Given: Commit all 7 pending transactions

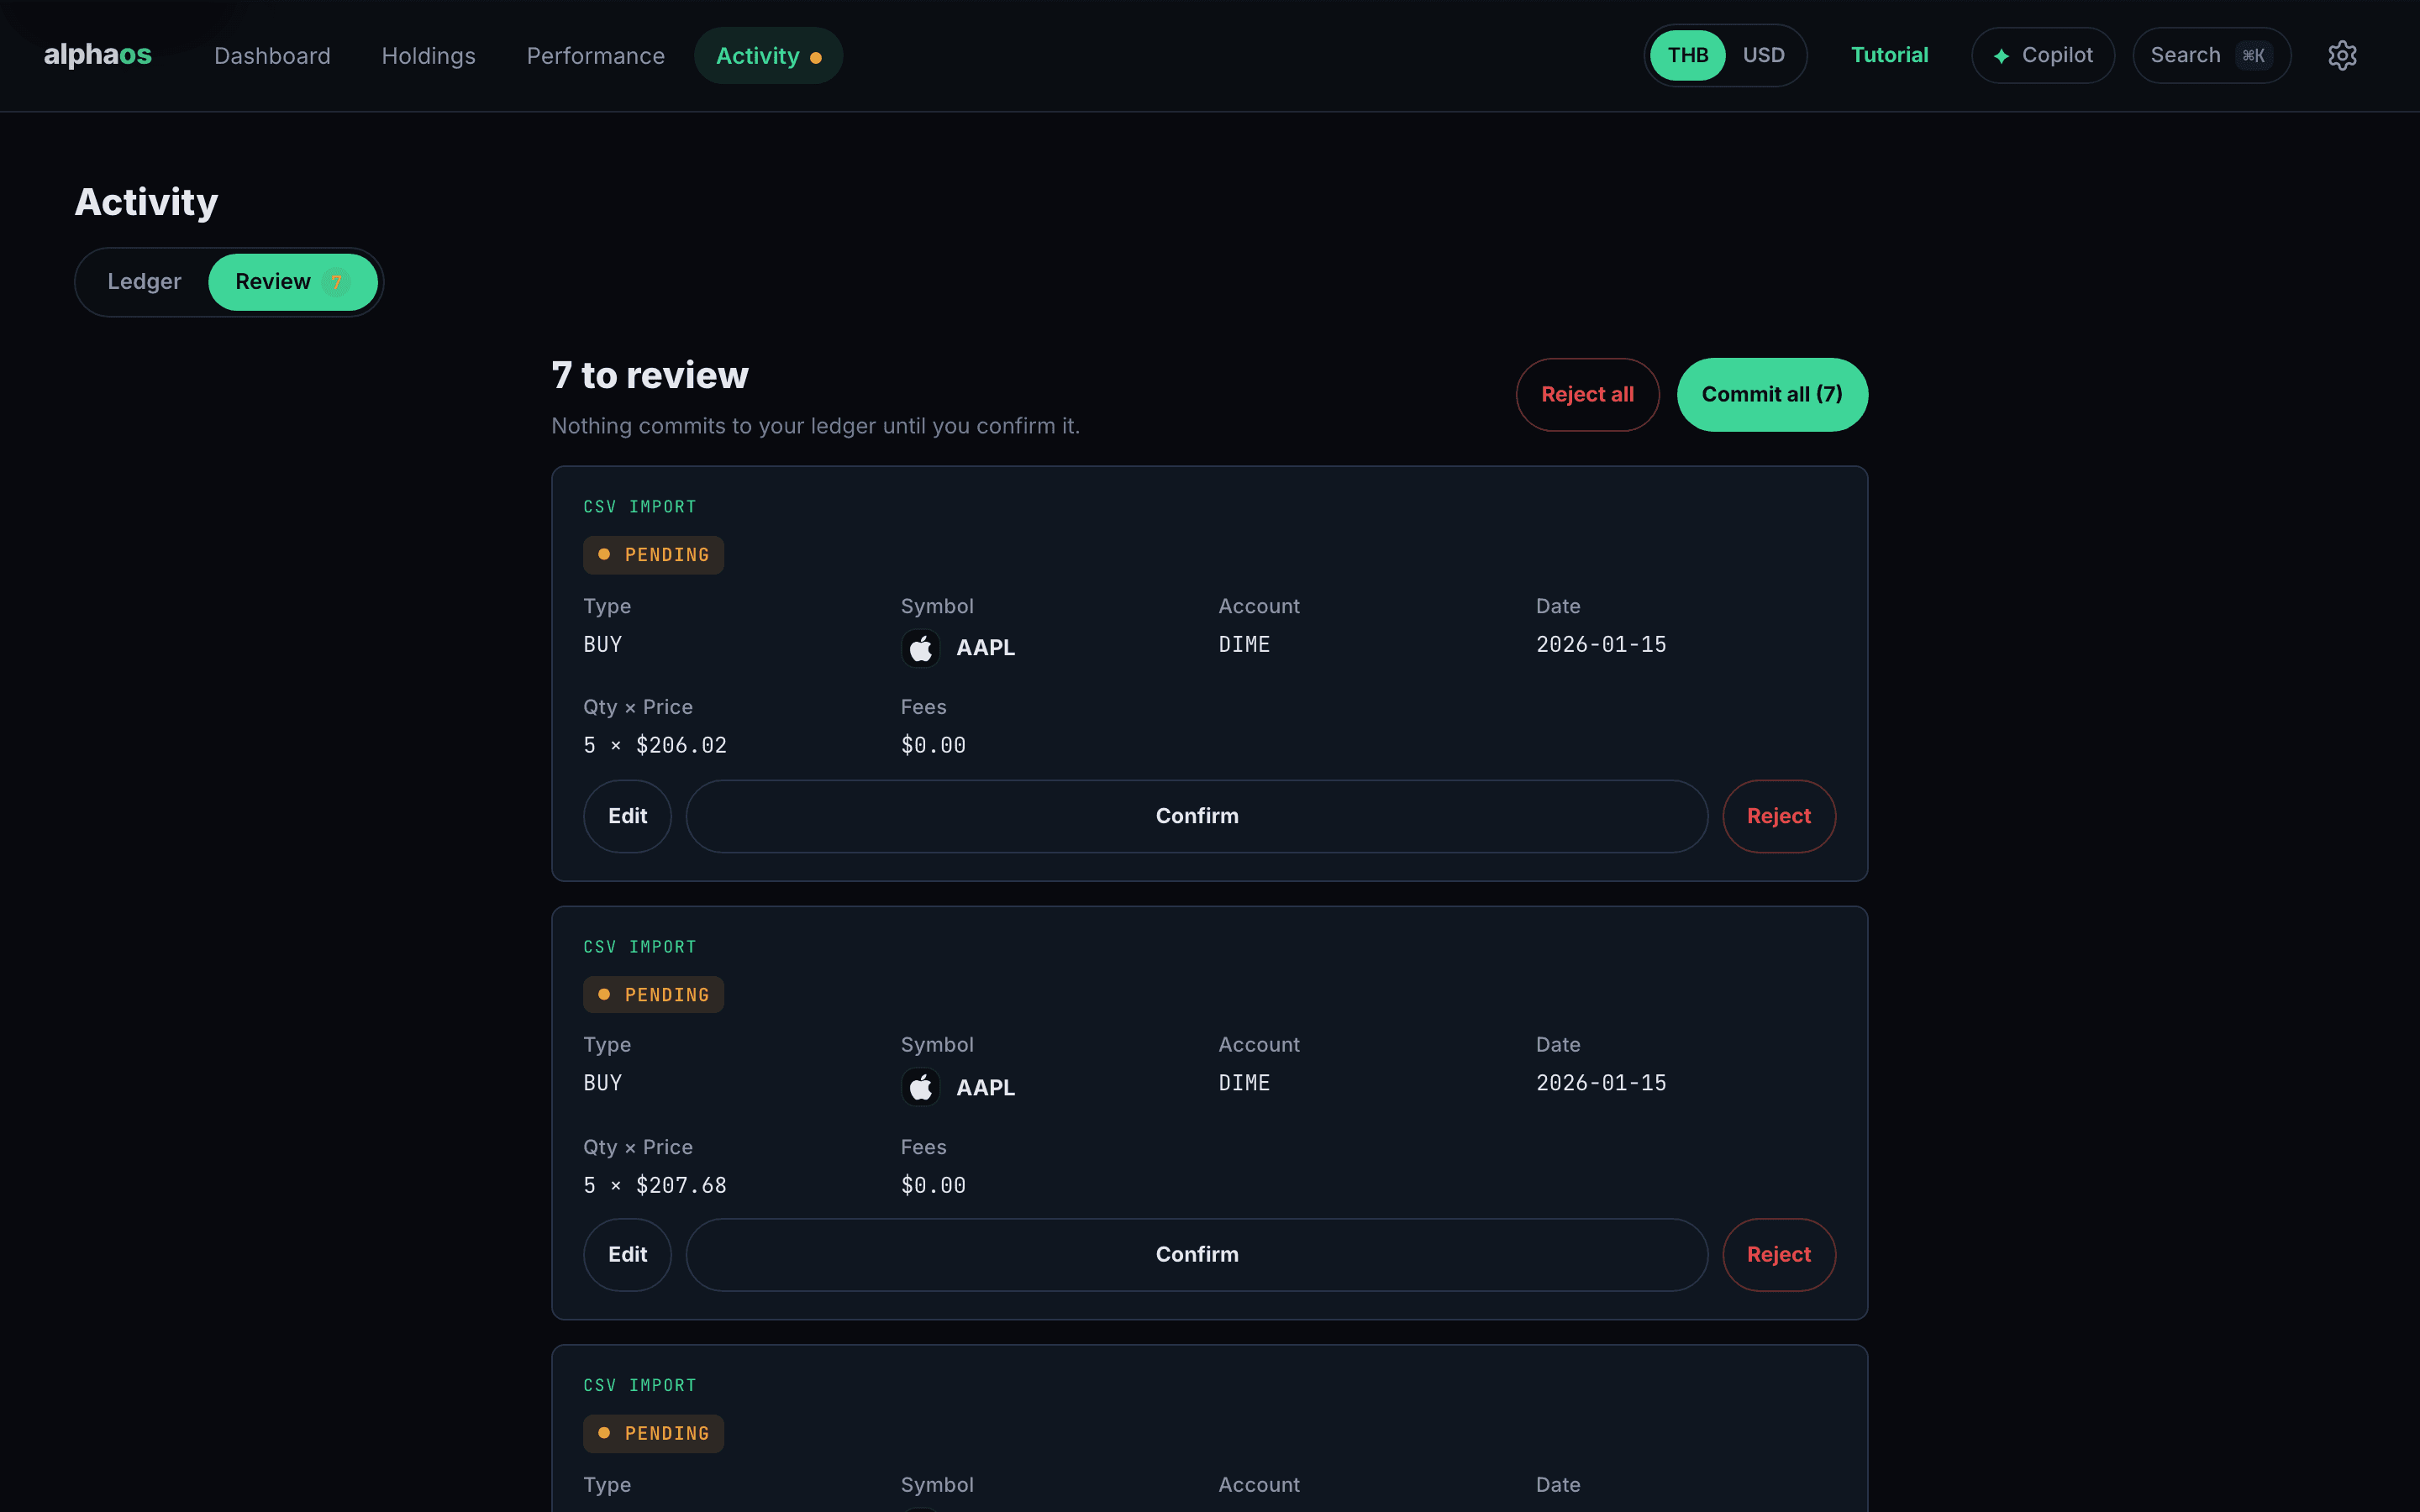Looking at the screenshot, I should click(1772, 394).
